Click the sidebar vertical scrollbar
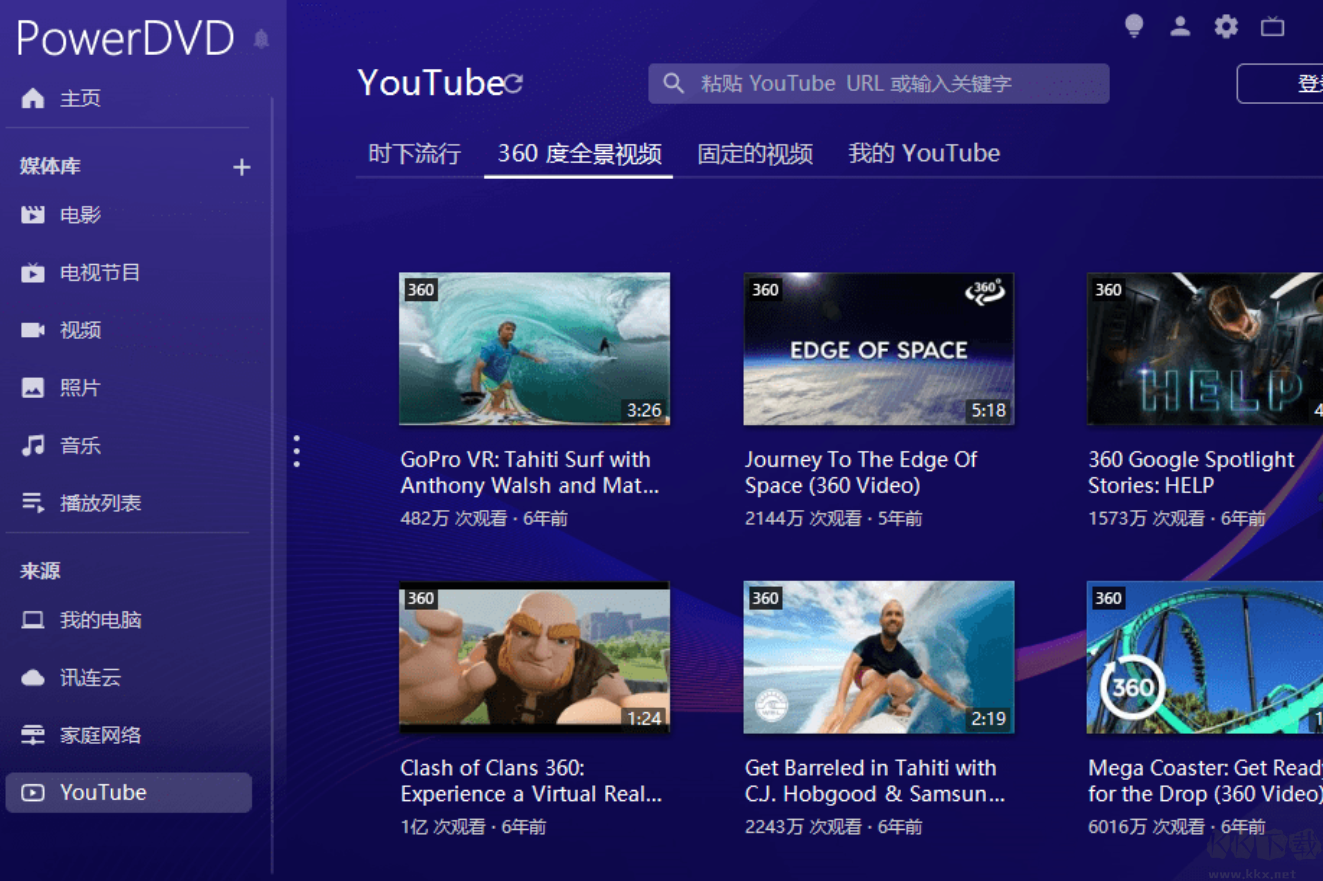This screenshot has width=1323, height=881. [272, 485]
